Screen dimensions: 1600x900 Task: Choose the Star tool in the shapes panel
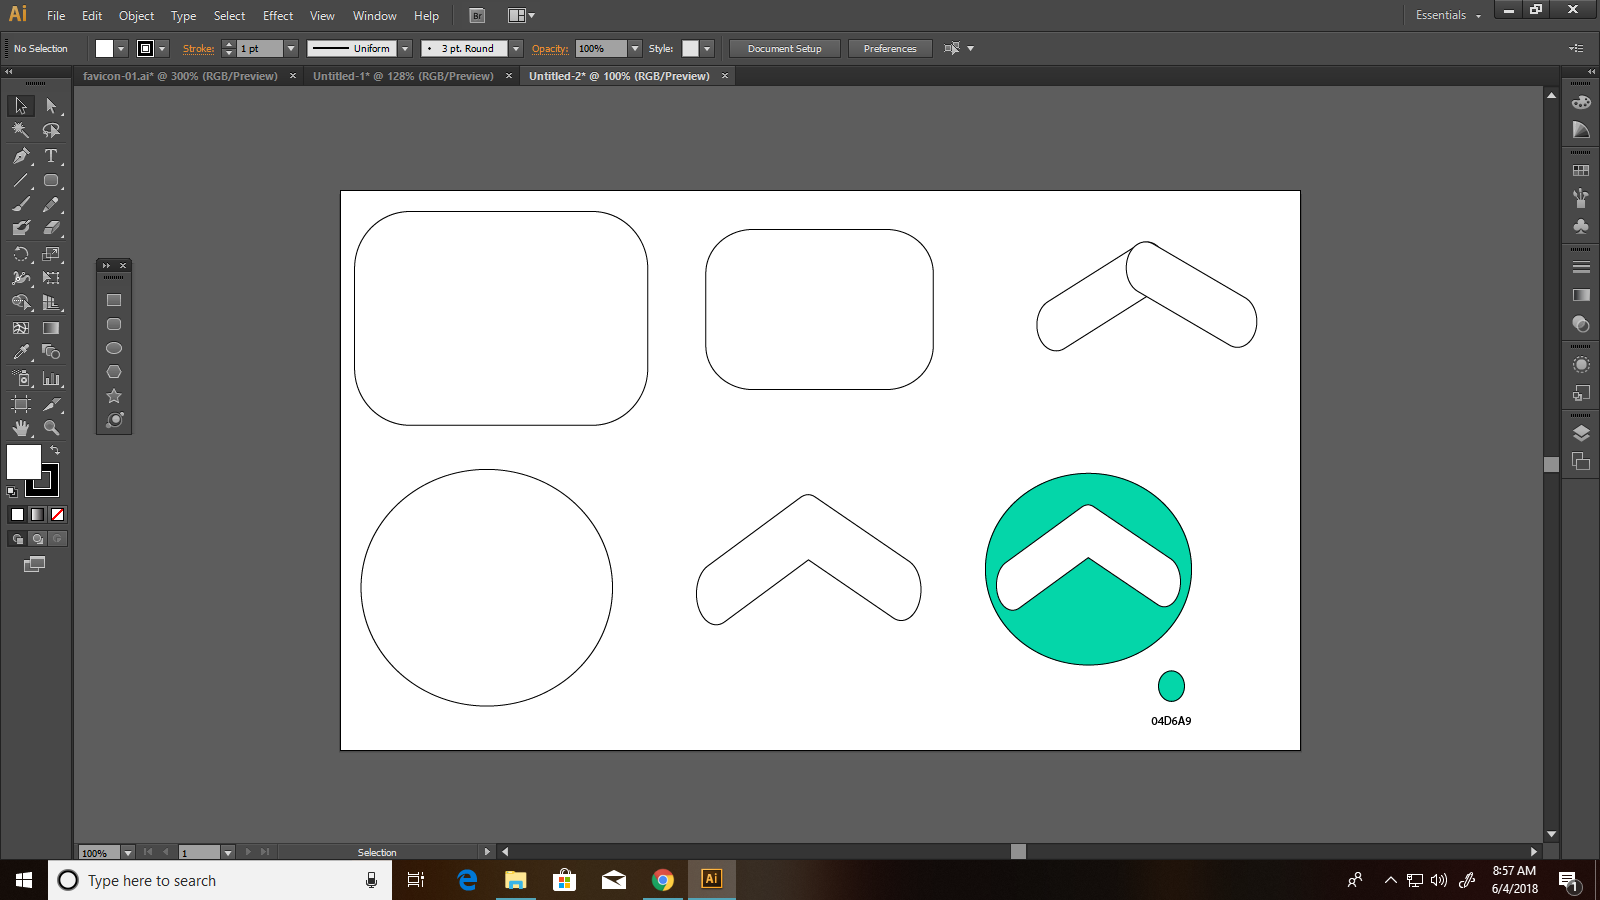point(113,395)
